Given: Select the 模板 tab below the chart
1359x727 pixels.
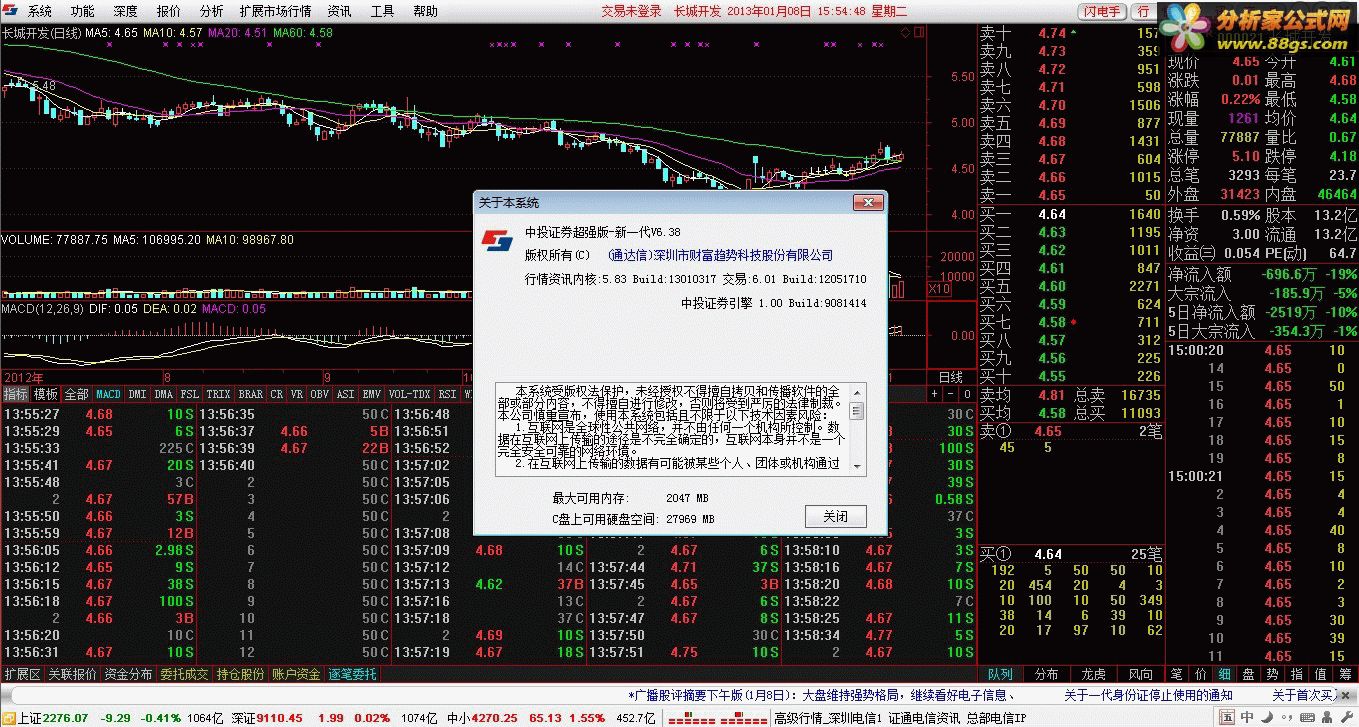Looking at the screenshot, I should point(46,394).
